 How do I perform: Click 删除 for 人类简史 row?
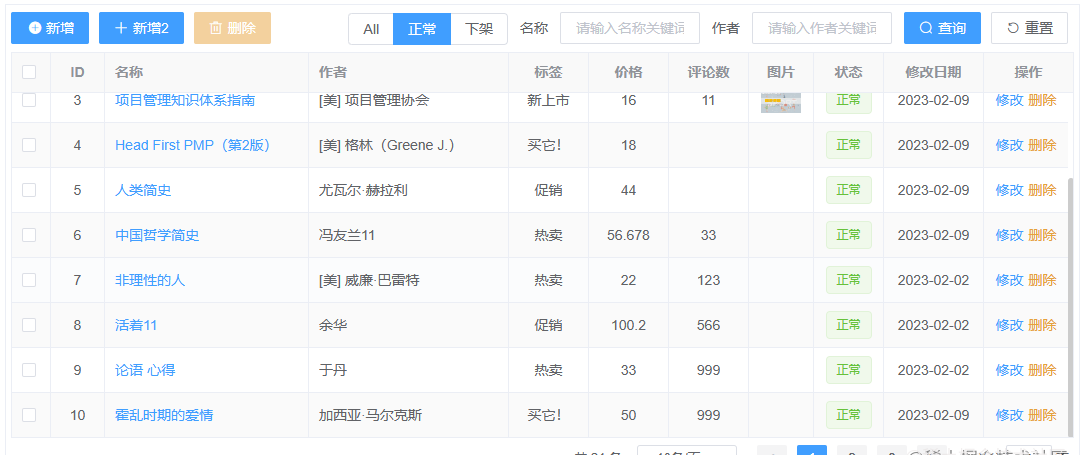click(x=1043, y=190)
